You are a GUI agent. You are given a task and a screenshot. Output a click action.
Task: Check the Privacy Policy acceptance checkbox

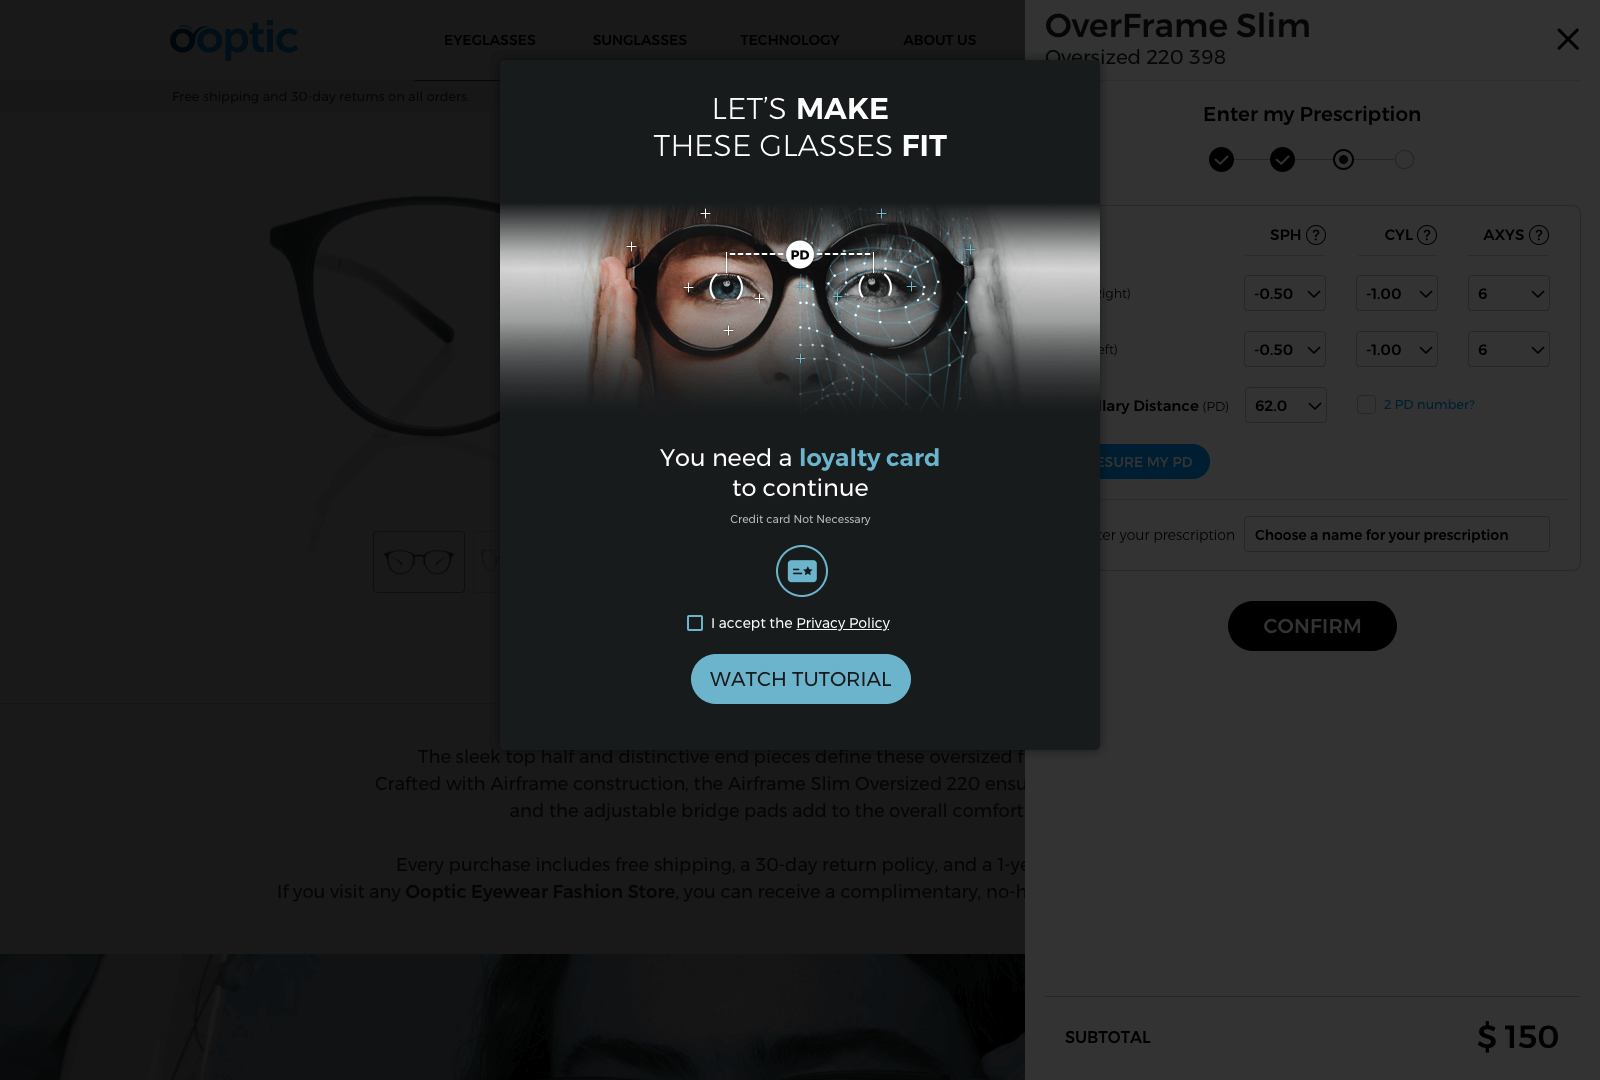pyautogui.click(x=695, y=623)
